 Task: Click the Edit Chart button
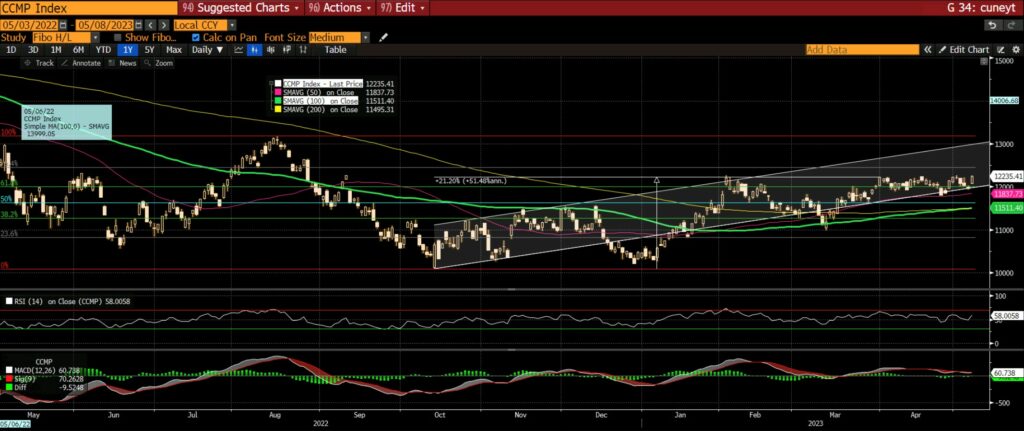coord(966,49)
